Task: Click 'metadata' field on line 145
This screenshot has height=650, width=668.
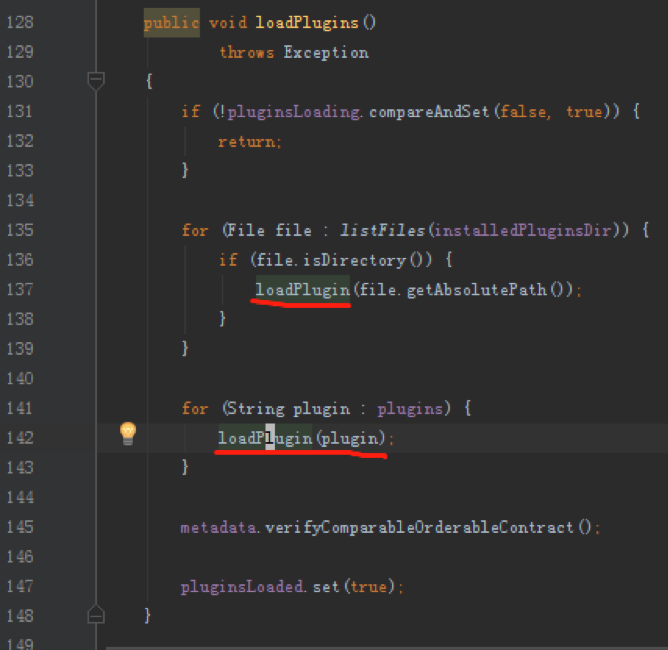Action: [x=219, y=527]
